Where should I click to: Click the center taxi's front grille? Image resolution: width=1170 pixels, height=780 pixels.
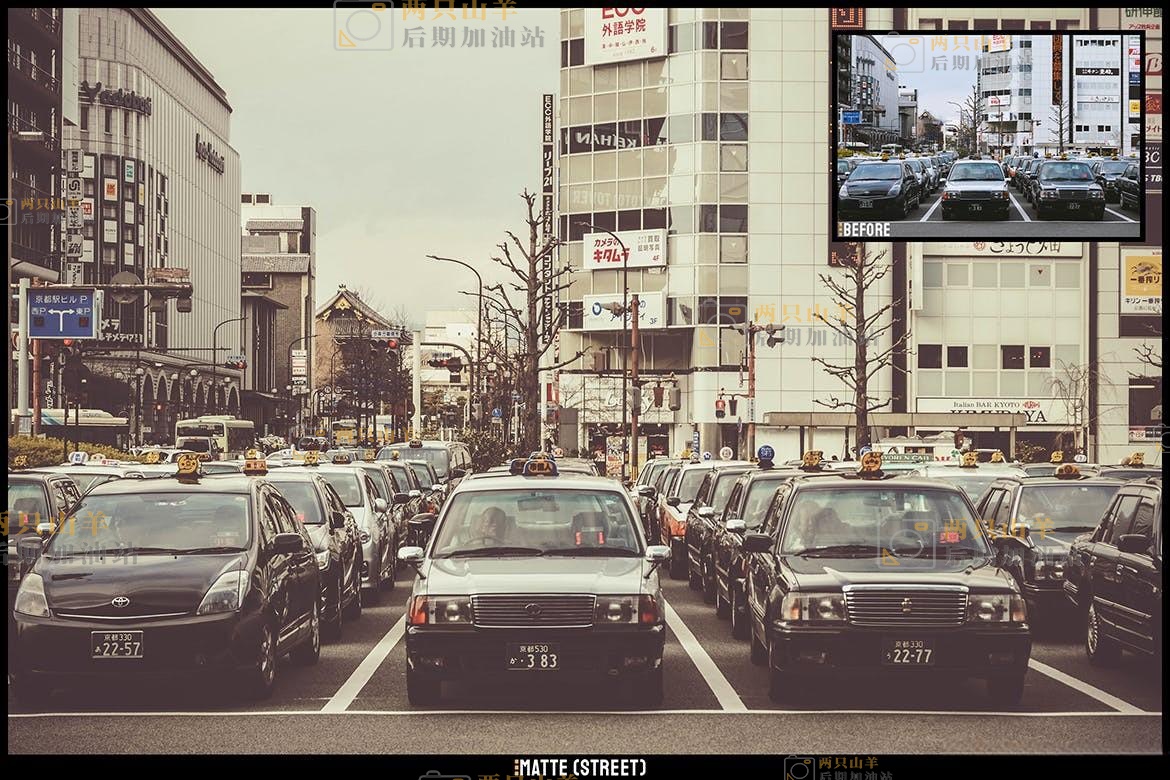pyautogui.click(x=533, y=609)
